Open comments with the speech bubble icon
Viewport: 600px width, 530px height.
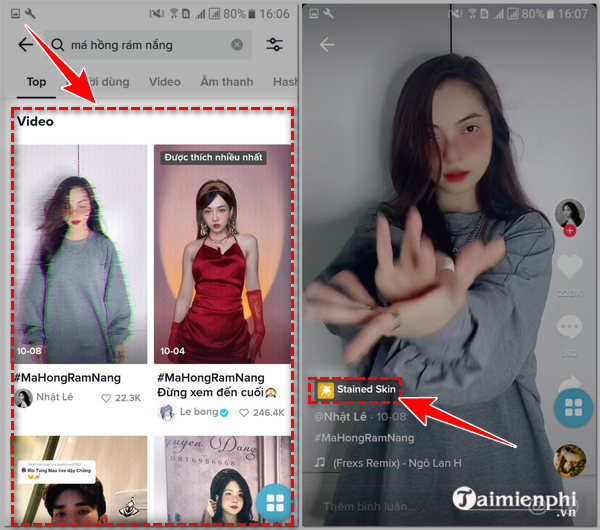click(570, 327)
